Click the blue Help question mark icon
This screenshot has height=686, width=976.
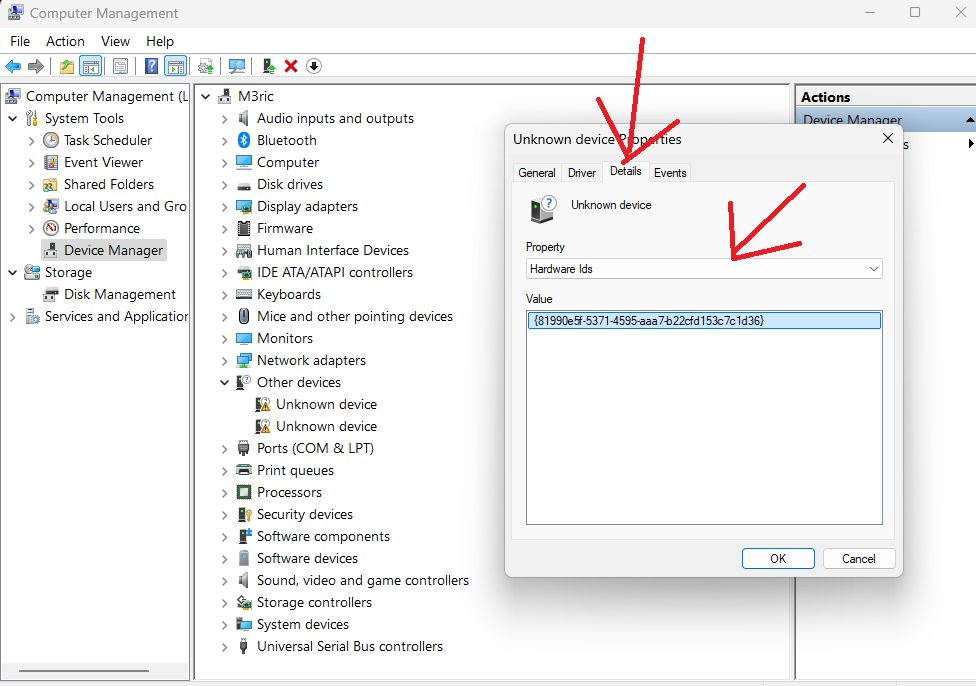(x=151, y=66)
